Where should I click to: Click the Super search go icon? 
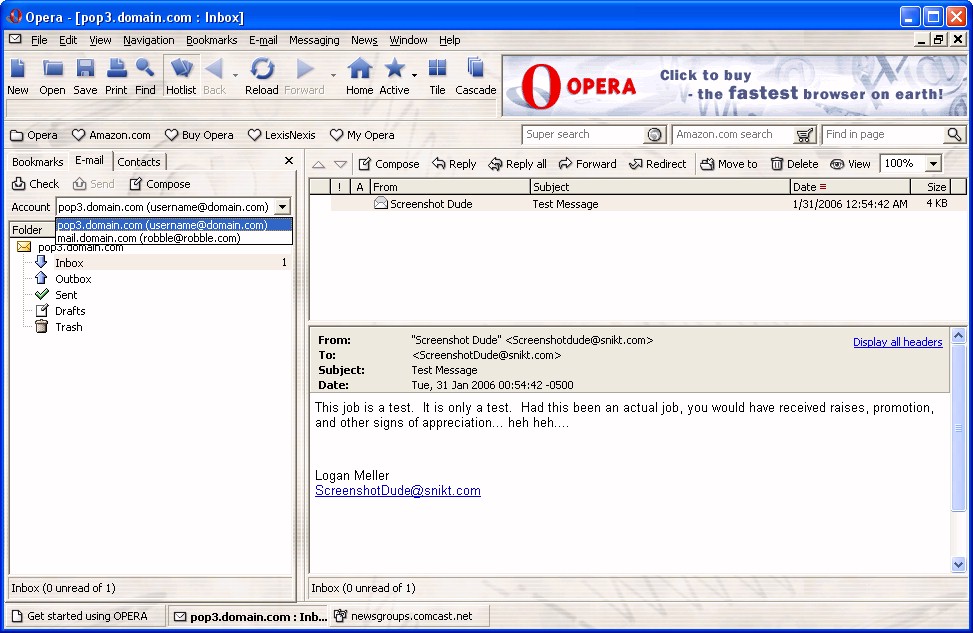click(x=655, y=135)
